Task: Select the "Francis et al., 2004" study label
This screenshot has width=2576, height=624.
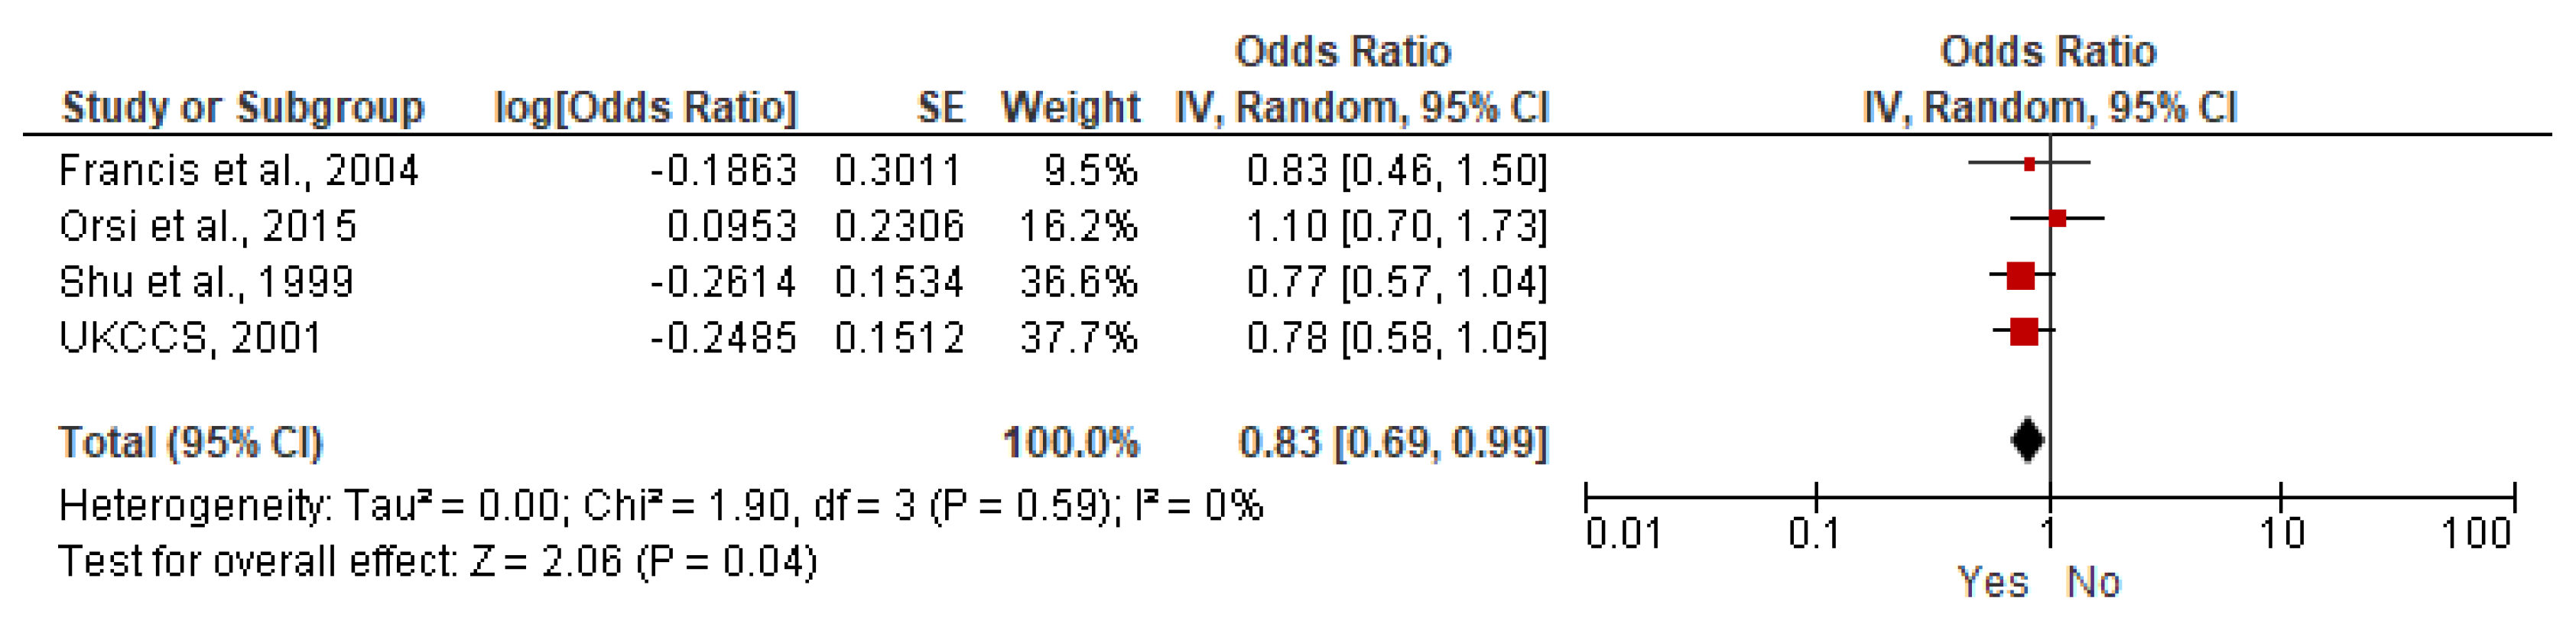Action: [238, 171]
